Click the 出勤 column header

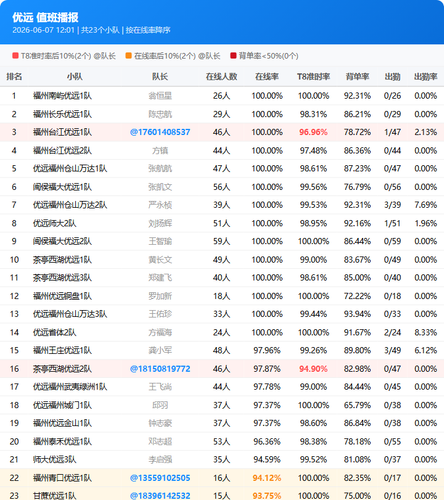tap(392, 77)
